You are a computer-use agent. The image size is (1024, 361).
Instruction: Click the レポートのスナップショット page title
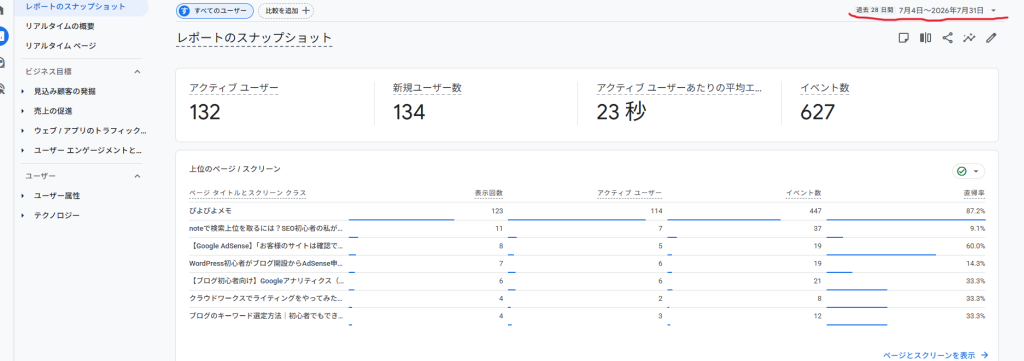[254, 38]
